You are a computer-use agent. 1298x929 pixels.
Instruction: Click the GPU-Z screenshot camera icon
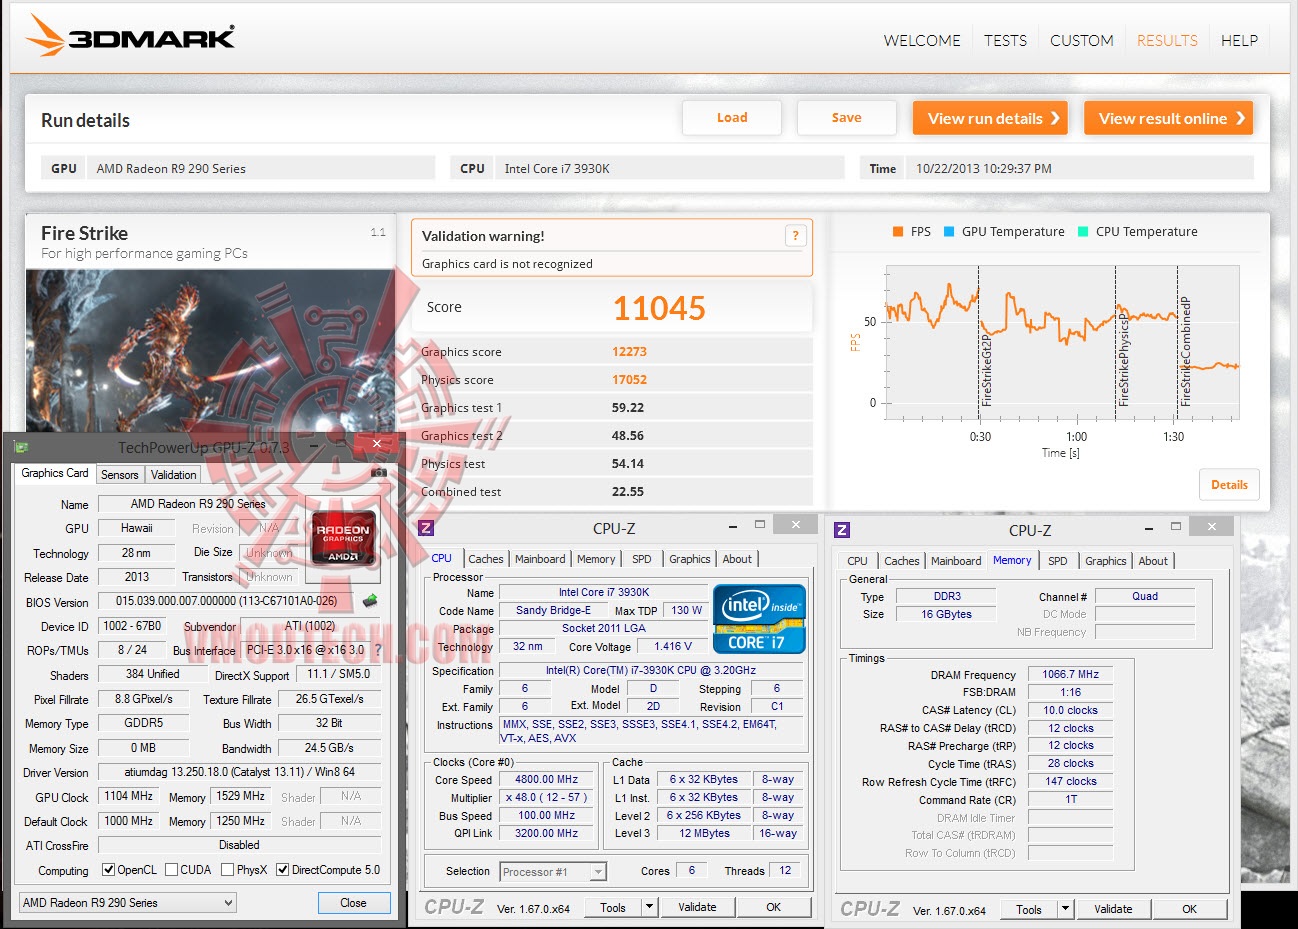click(x=379, y=473)
